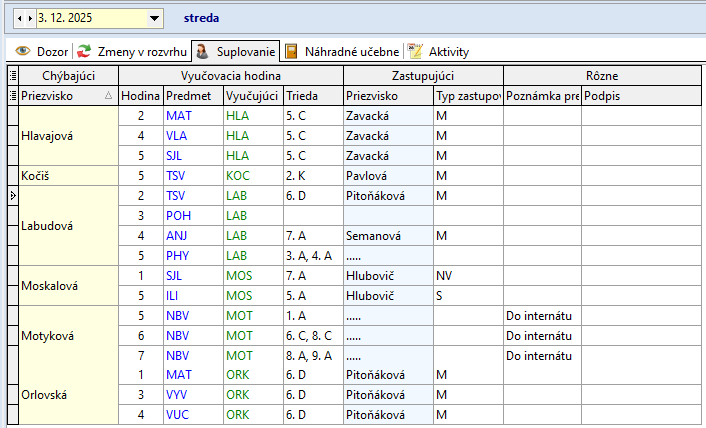The image size is (706, 428).
Task: Click the column chooser icon beside Priezvisko
Action: click(12, 96)
